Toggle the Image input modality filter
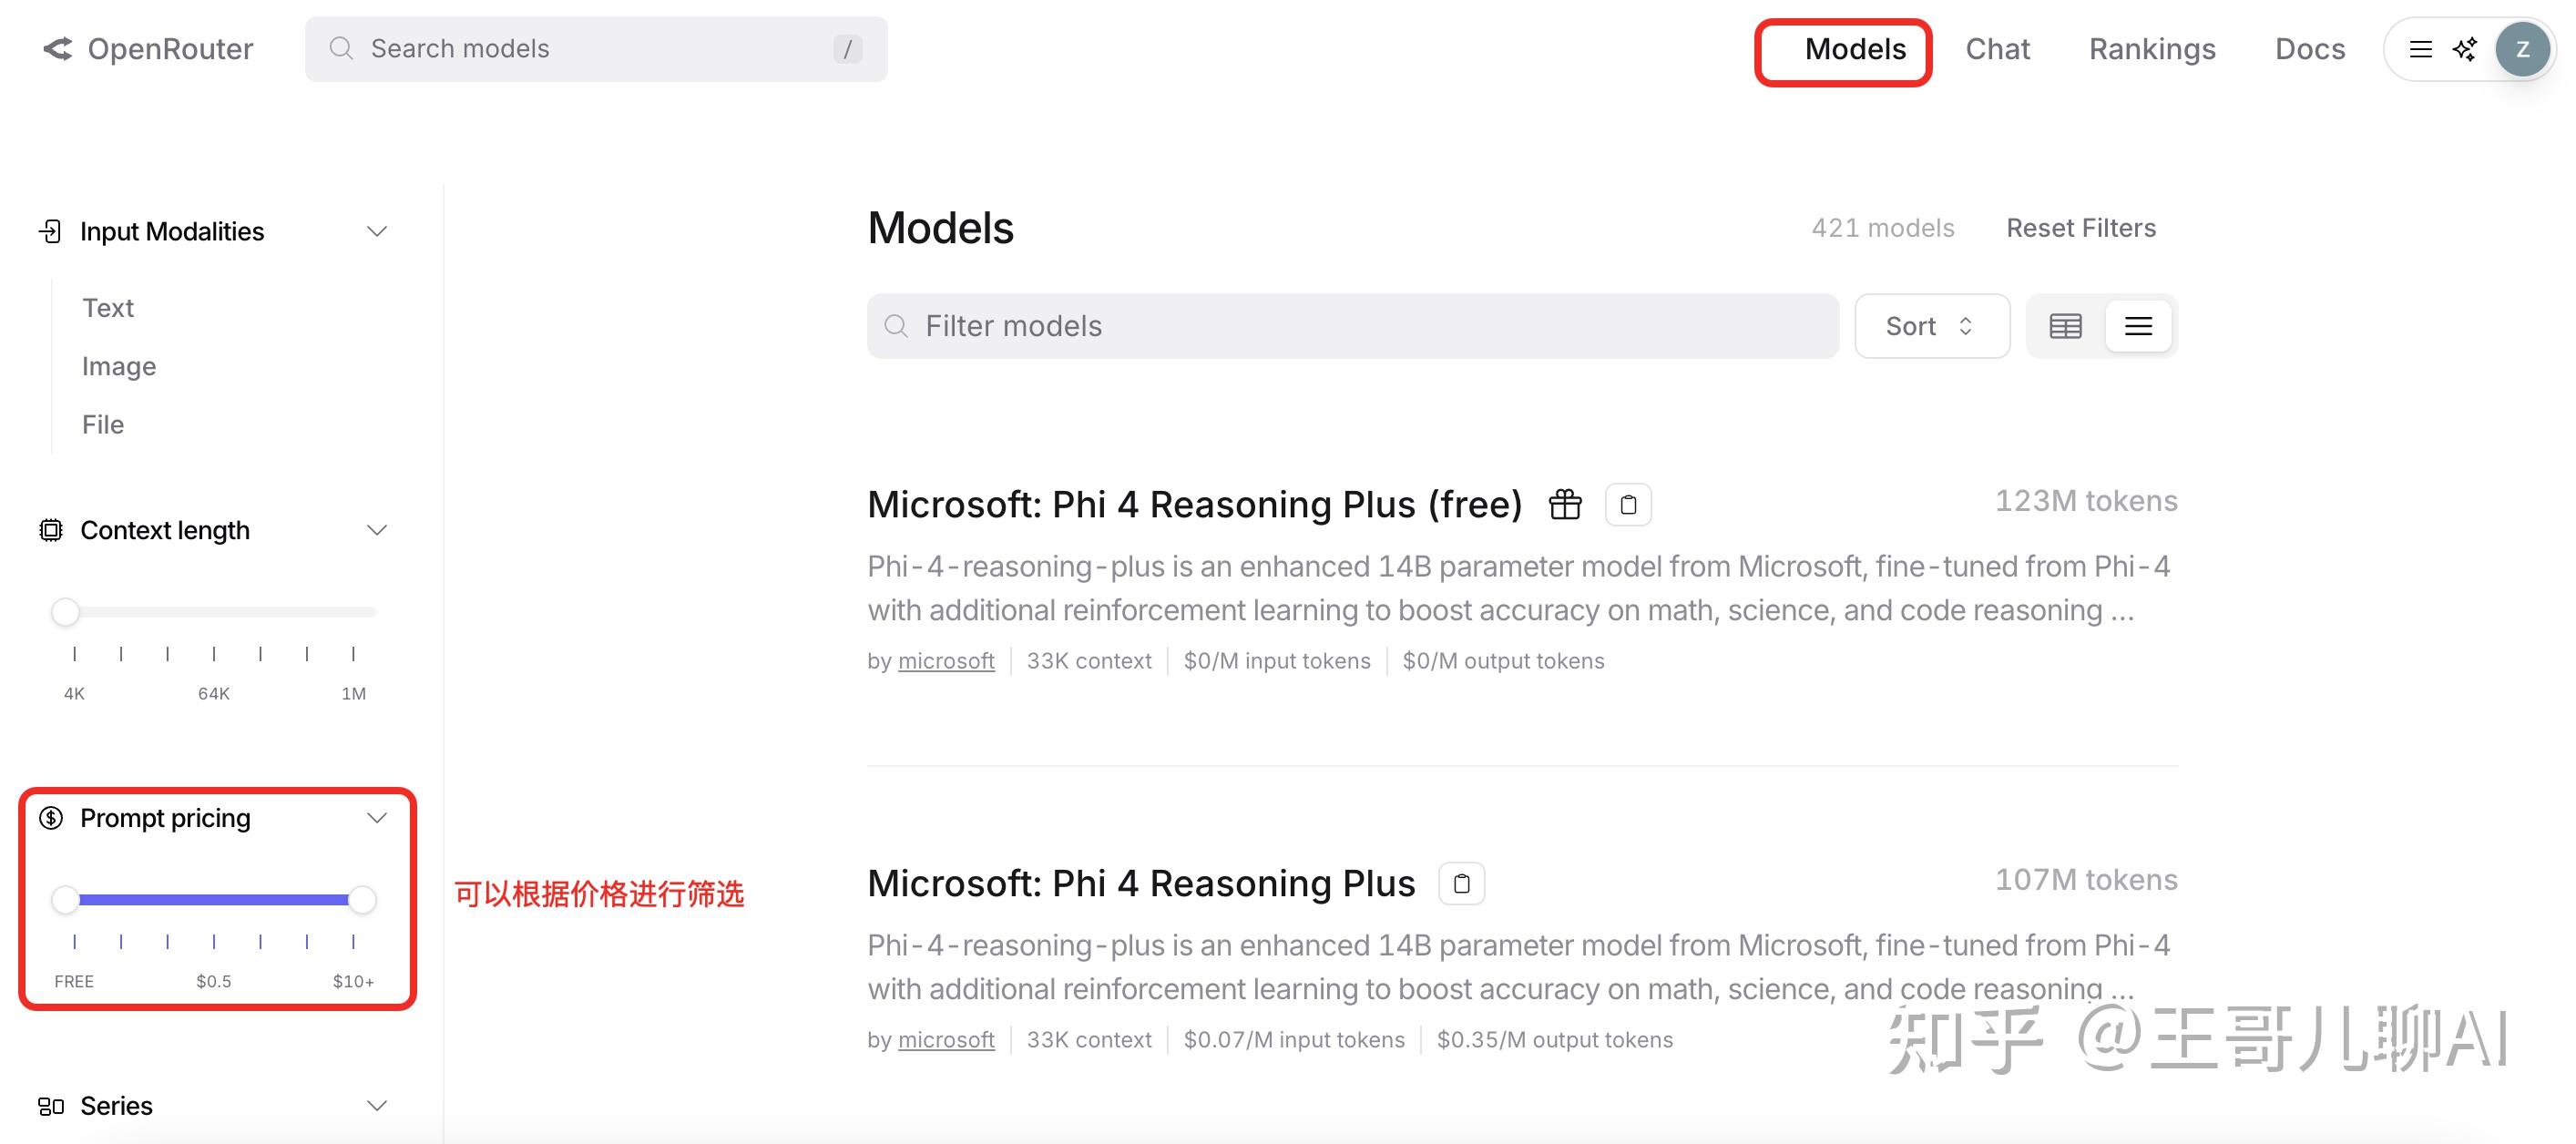The height and width of the screenshot is (1144, 2576). pyautogui.click(x=119, y=366)
